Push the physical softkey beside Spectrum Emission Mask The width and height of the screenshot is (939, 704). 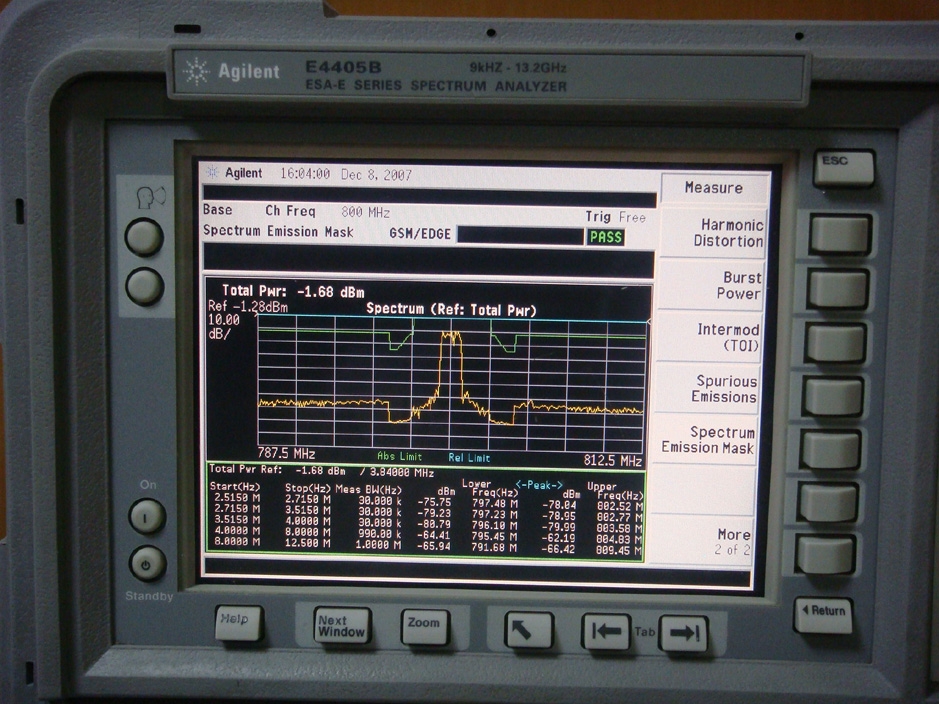click(x=831, y=449)
